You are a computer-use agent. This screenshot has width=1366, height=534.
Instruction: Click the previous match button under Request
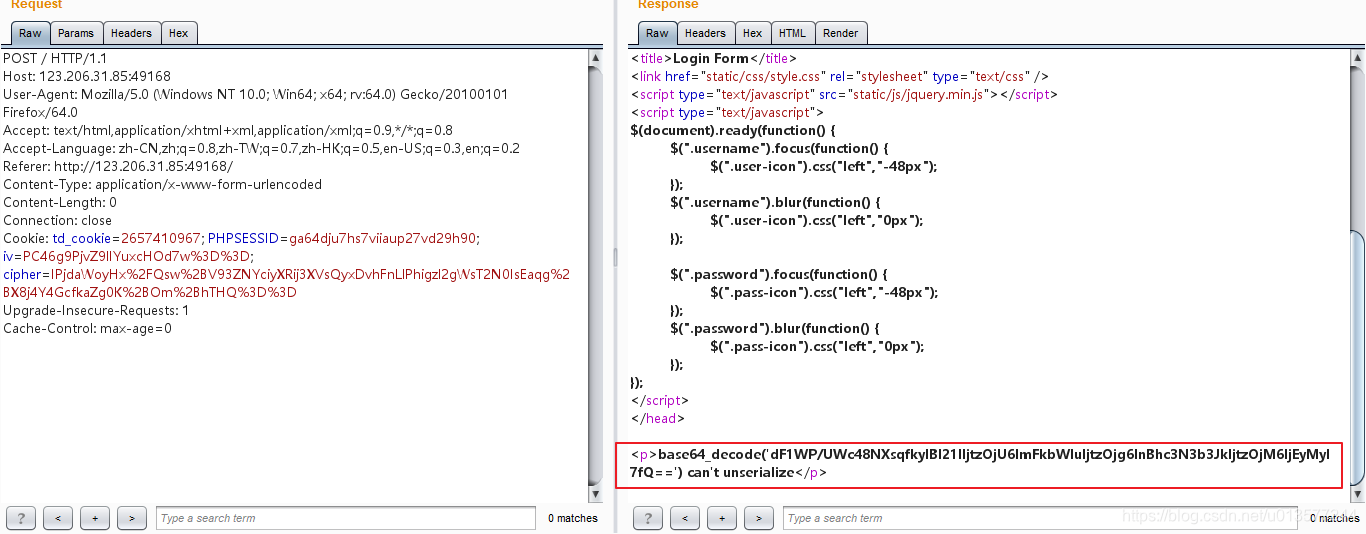point(59,518)
